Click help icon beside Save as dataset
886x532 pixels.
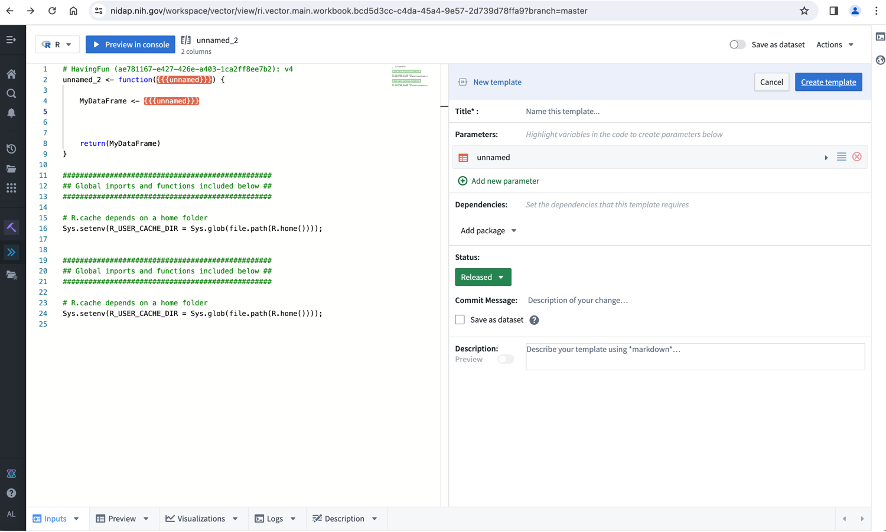pos(534,320)
